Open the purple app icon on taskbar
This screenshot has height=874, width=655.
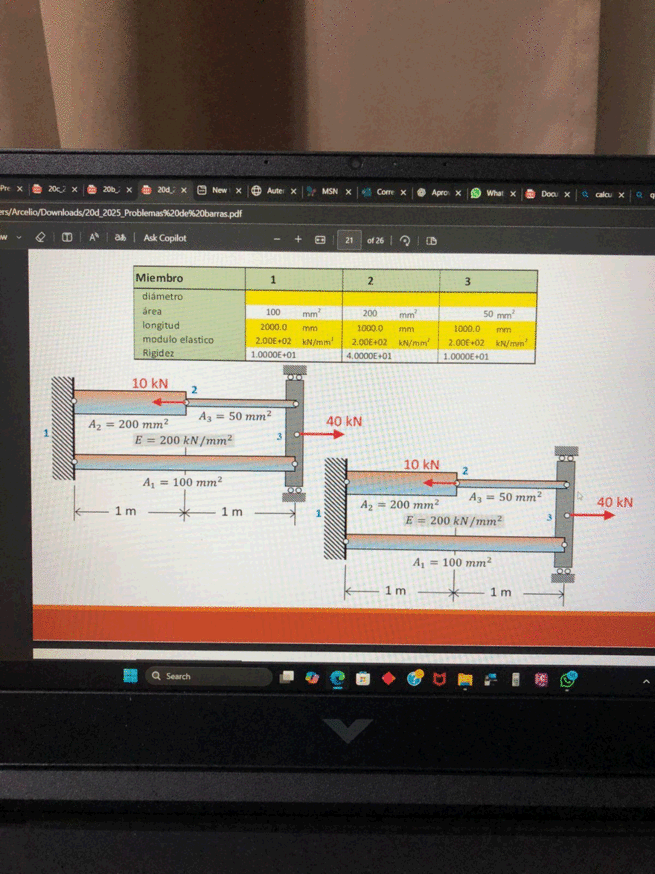(x=541, y=679)
